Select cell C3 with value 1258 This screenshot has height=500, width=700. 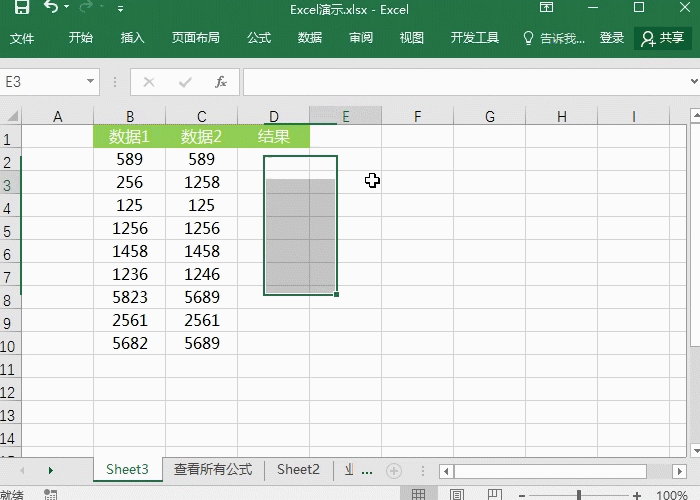[201, 182]
